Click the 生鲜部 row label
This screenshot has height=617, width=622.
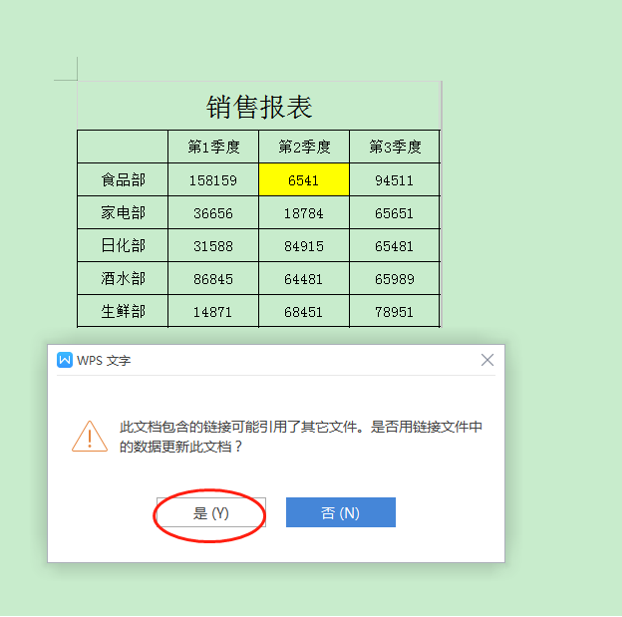pos(123,311)
